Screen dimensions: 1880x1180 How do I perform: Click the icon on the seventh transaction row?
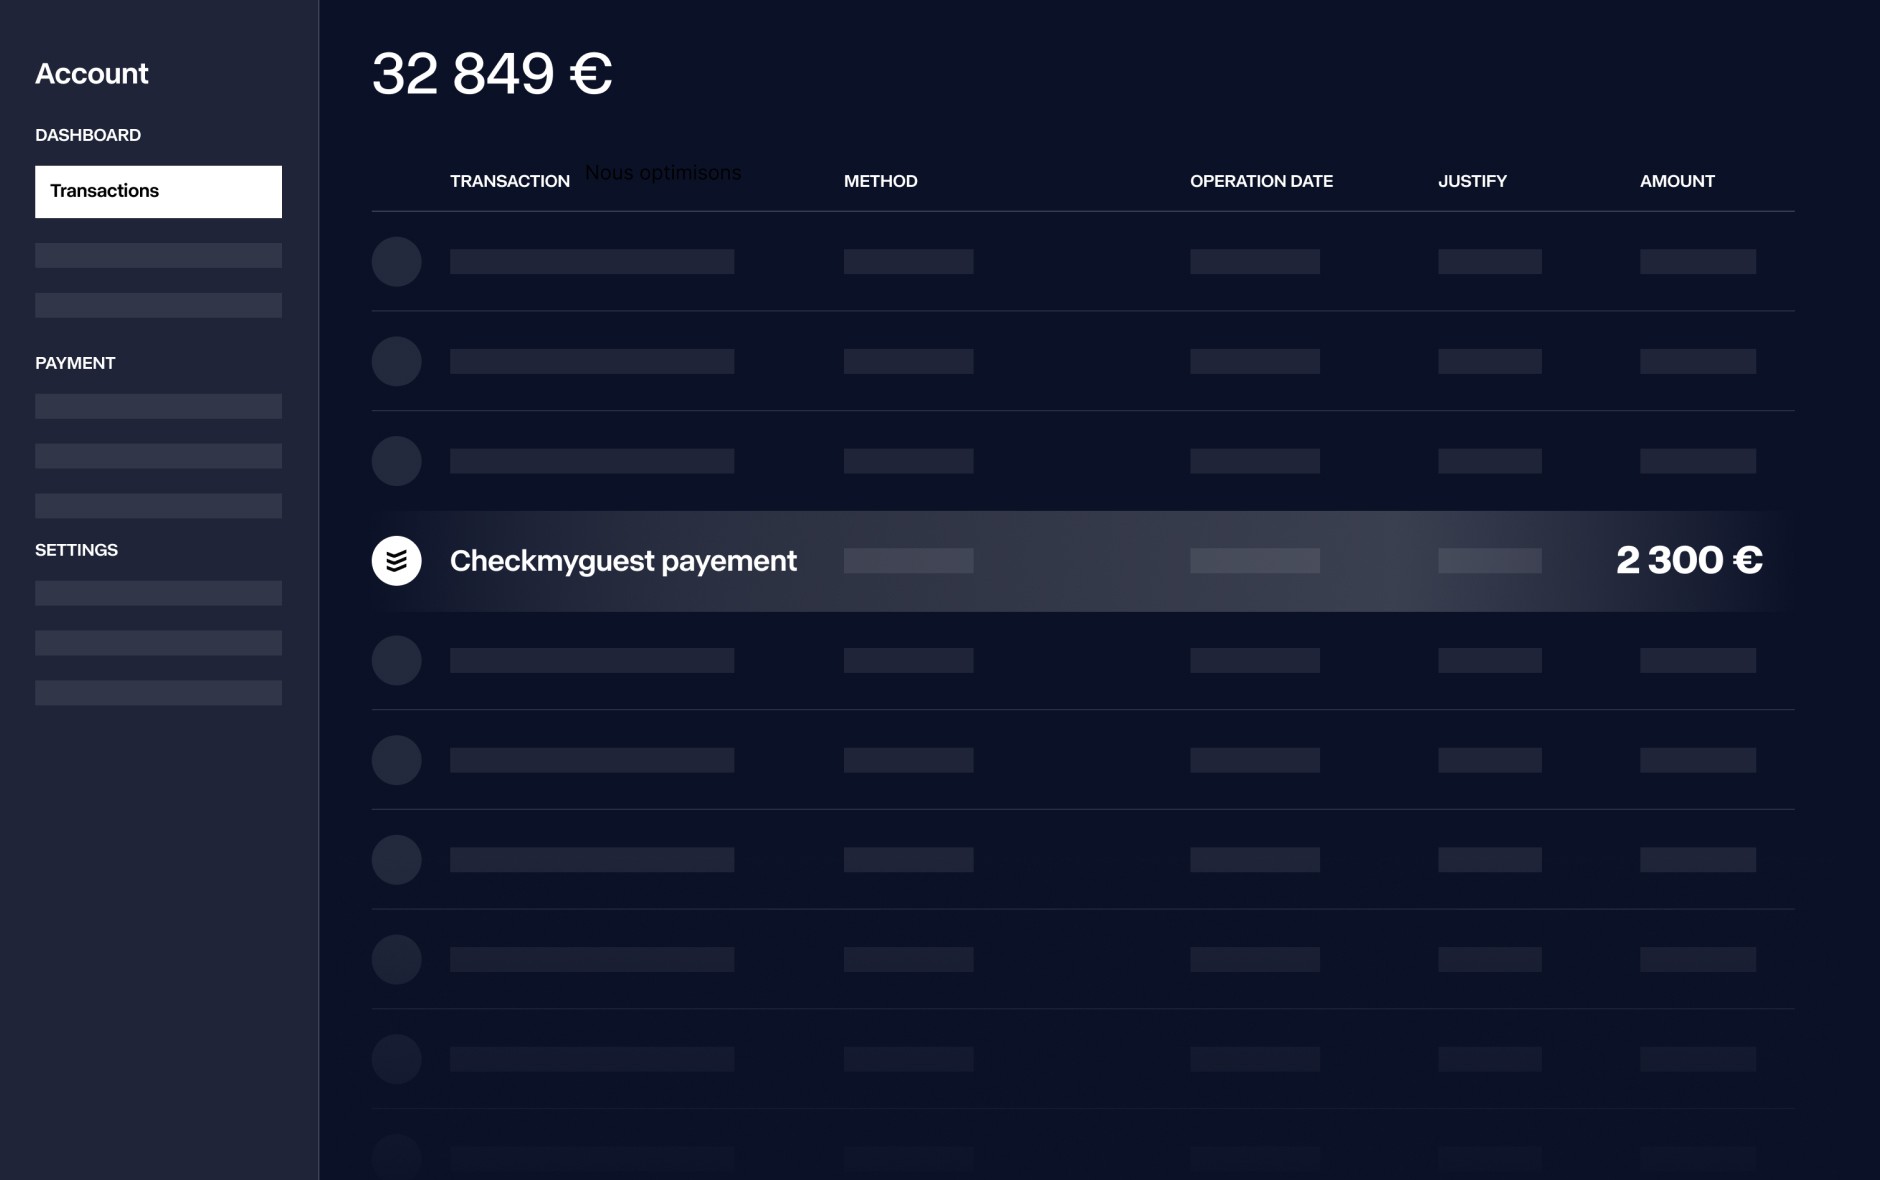click(x=396, y=859)
